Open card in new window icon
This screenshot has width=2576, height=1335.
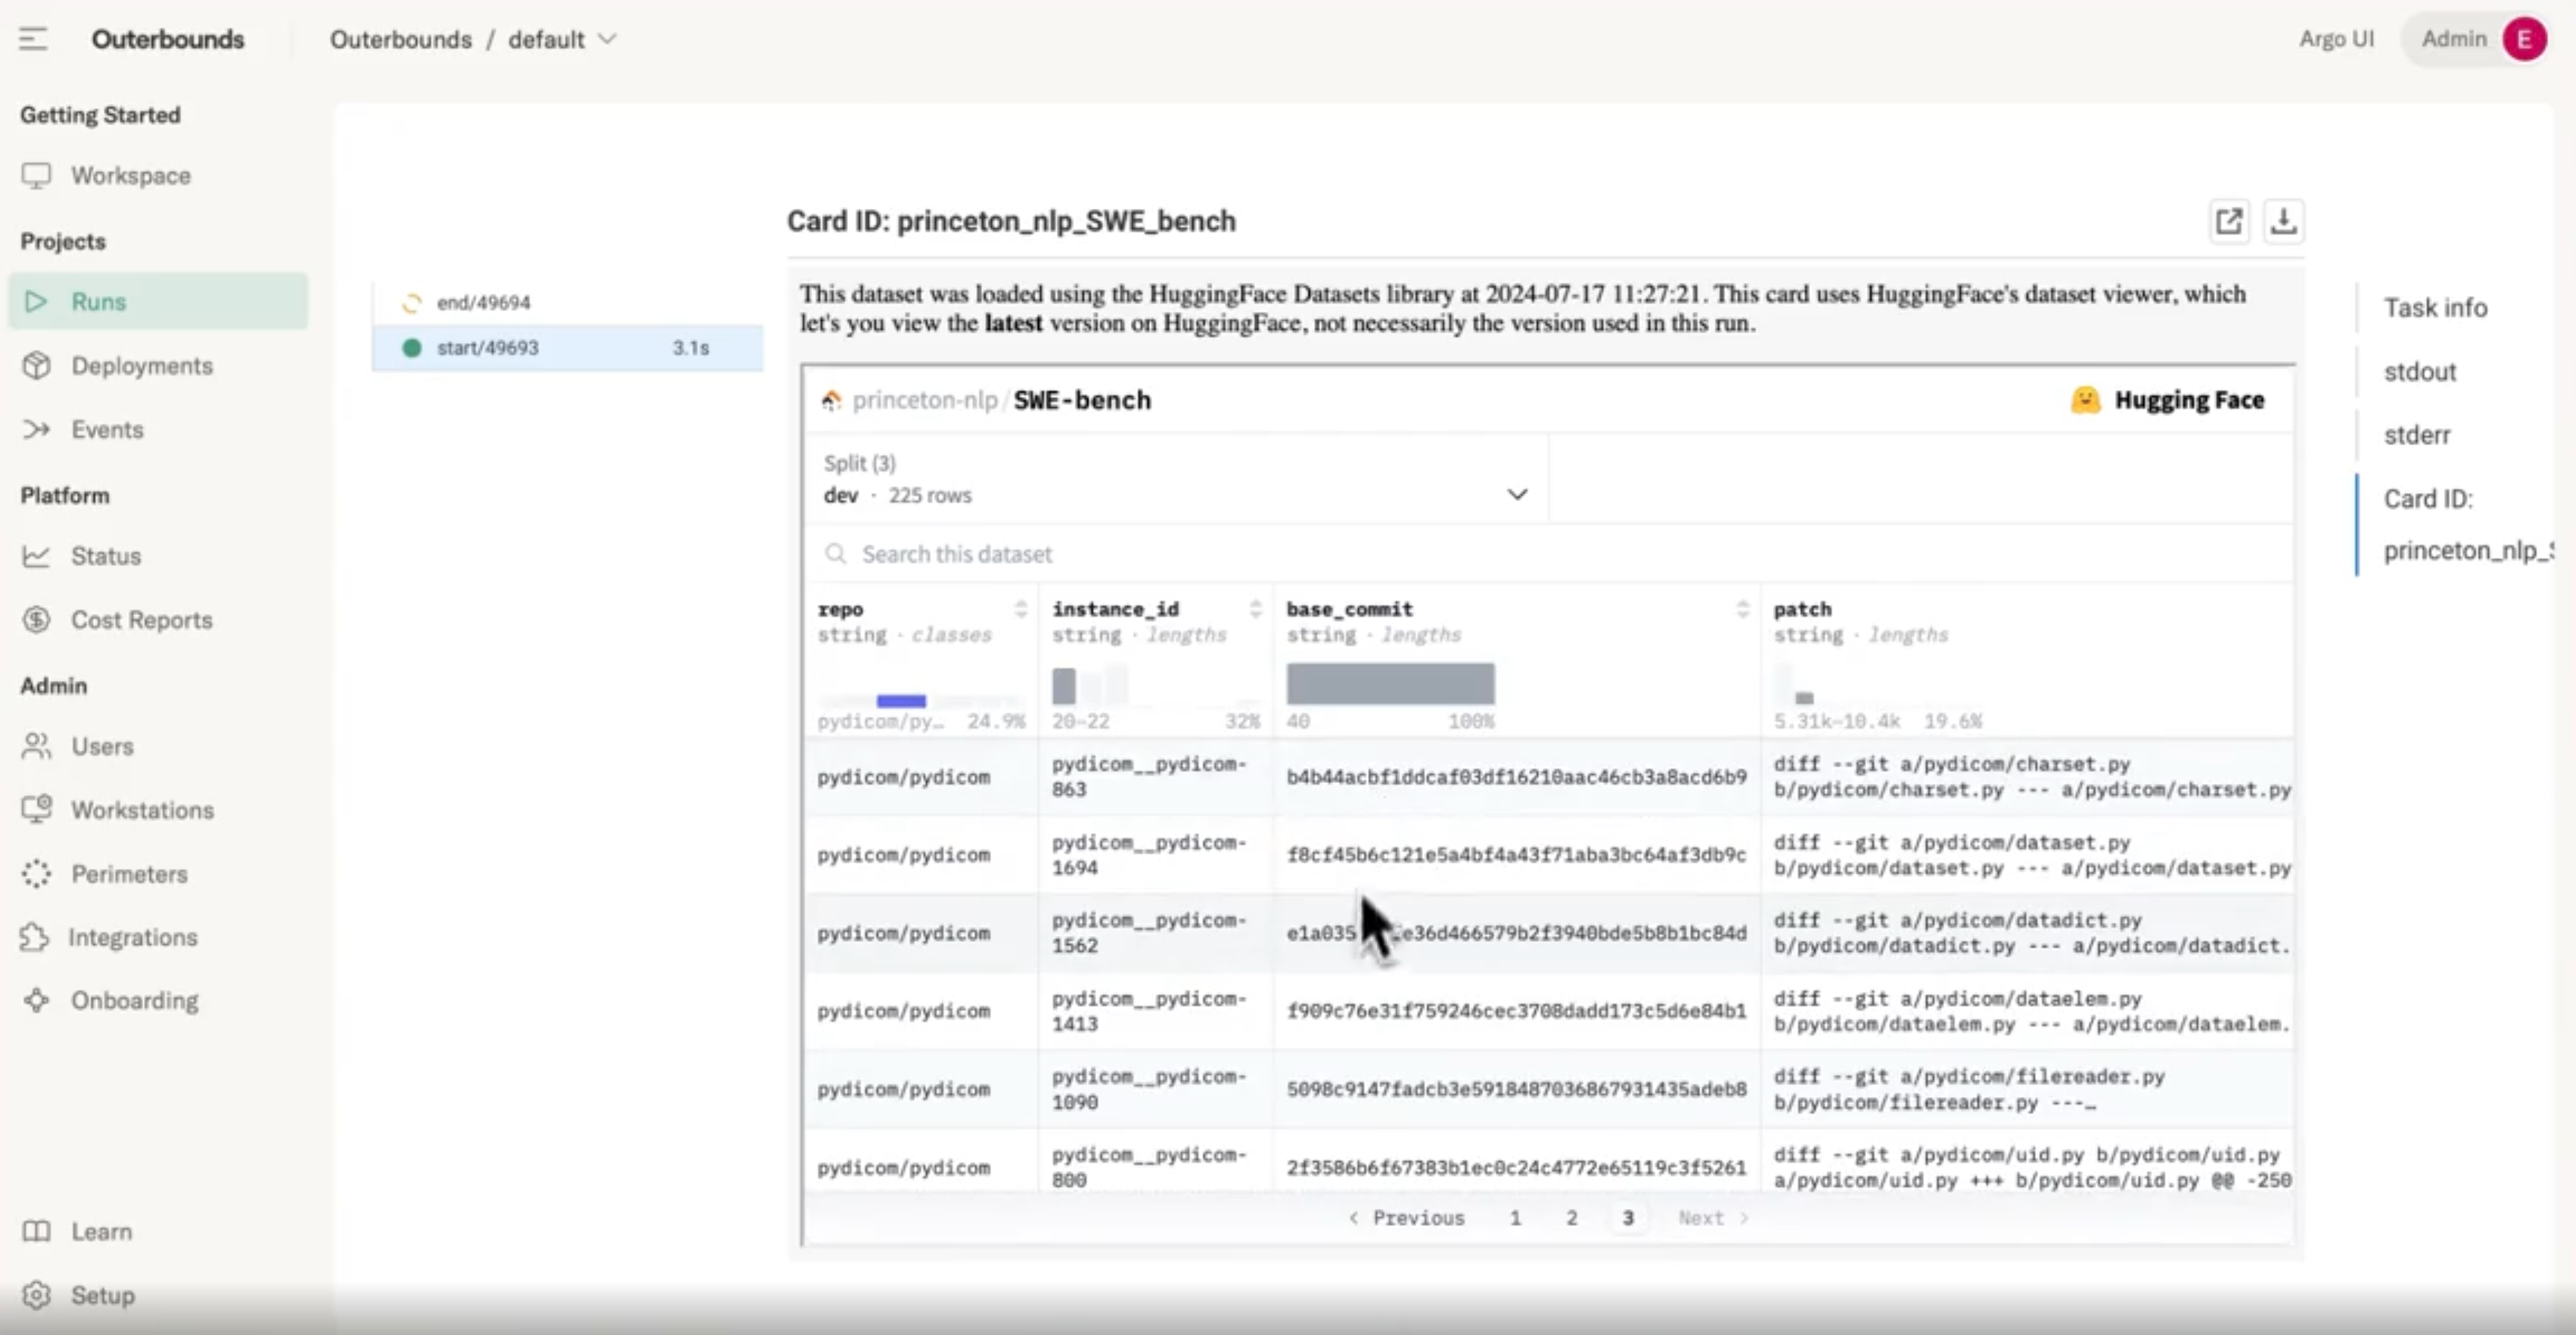click(2228, 221)
